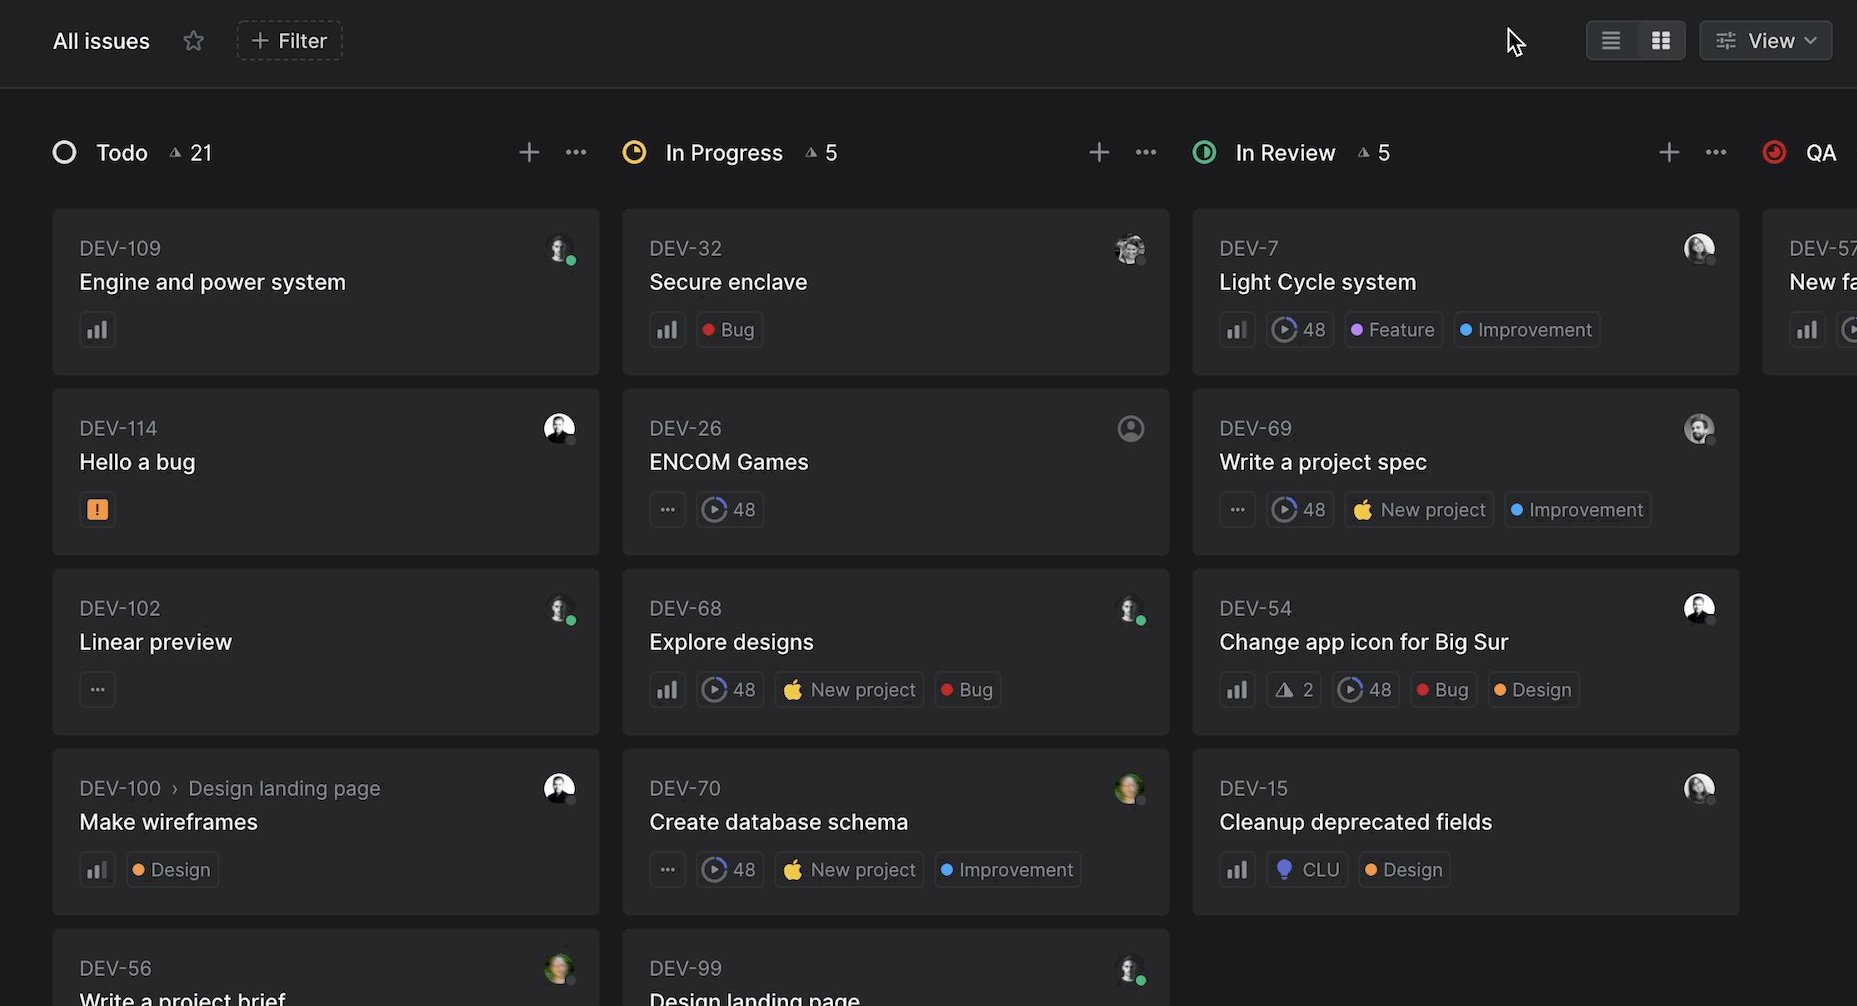The height and width of the screenshot is (1006, 1857).
Task: Add a new issue to In Progress column
Action: click(x=1098, y=152)
